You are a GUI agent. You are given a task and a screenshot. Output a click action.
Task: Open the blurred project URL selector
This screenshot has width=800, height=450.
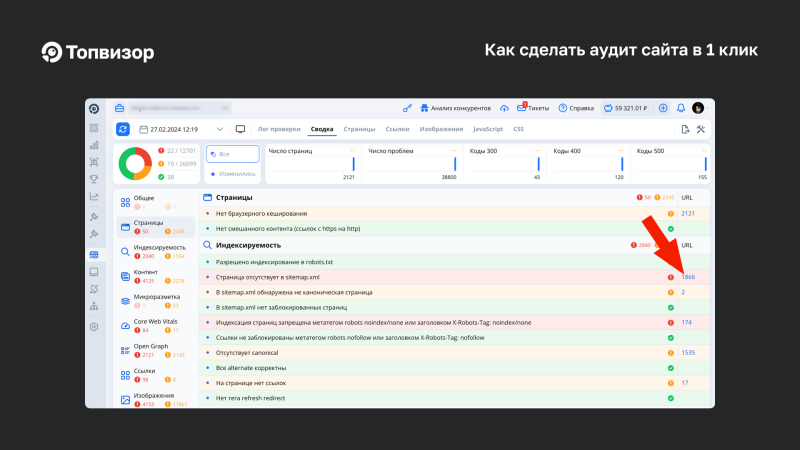[x=179, y=108]
